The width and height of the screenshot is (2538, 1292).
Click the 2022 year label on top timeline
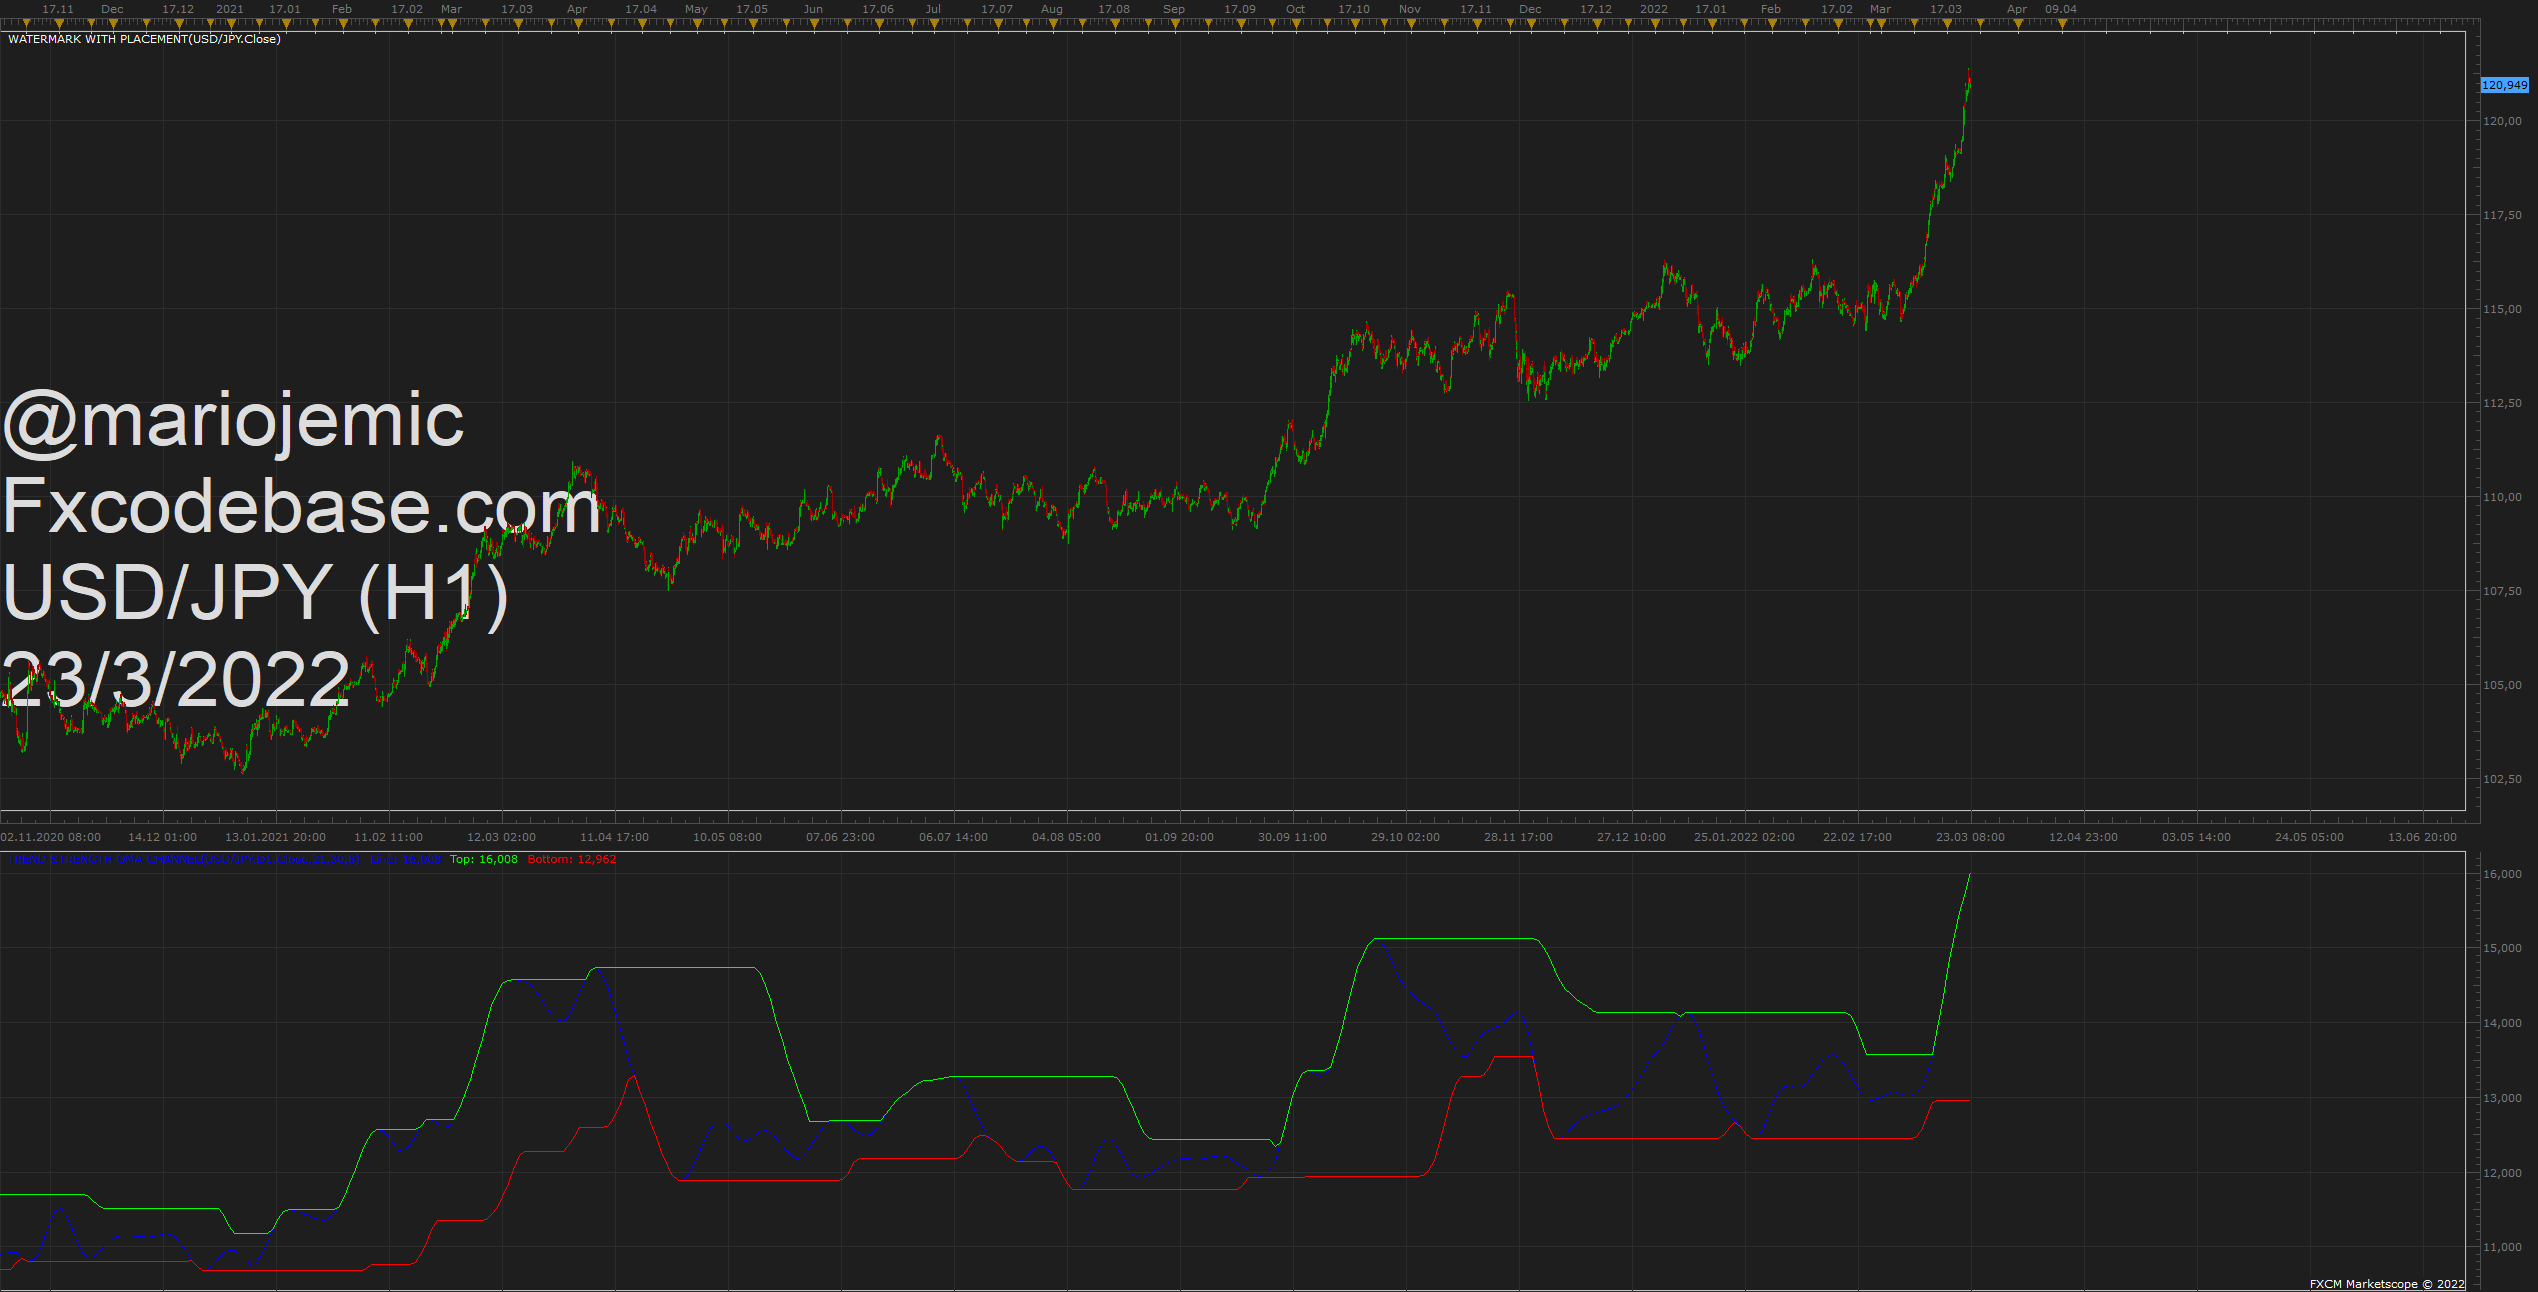[1654, 9]
